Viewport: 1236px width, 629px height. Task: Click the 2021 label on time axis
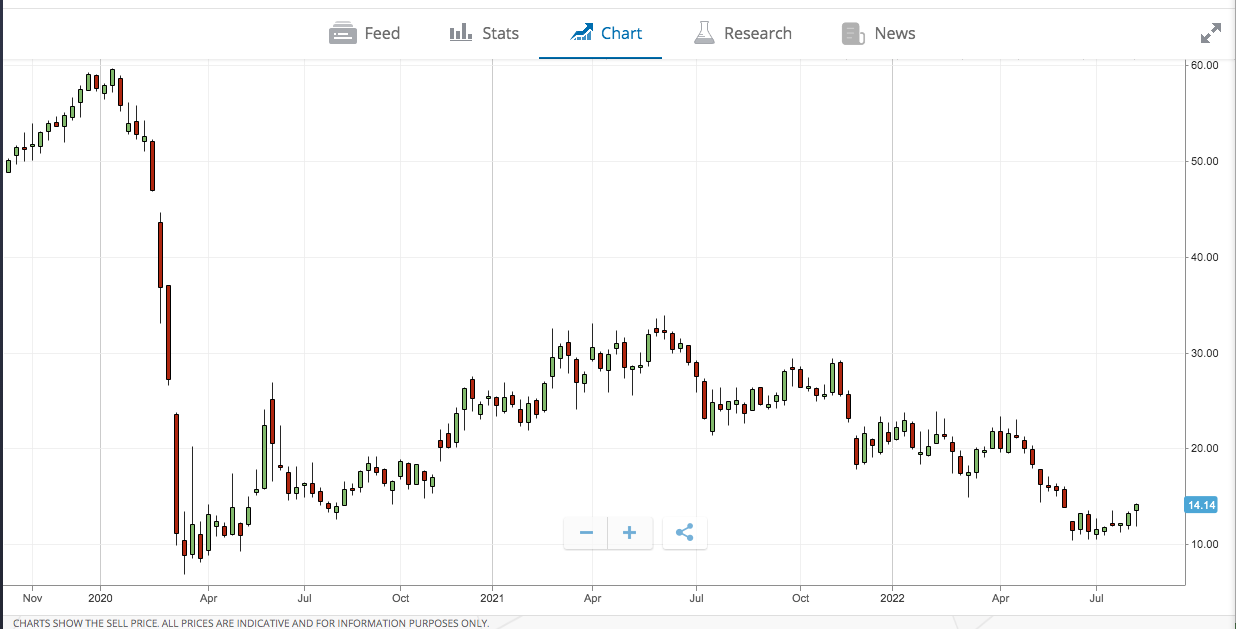[491, 597]
